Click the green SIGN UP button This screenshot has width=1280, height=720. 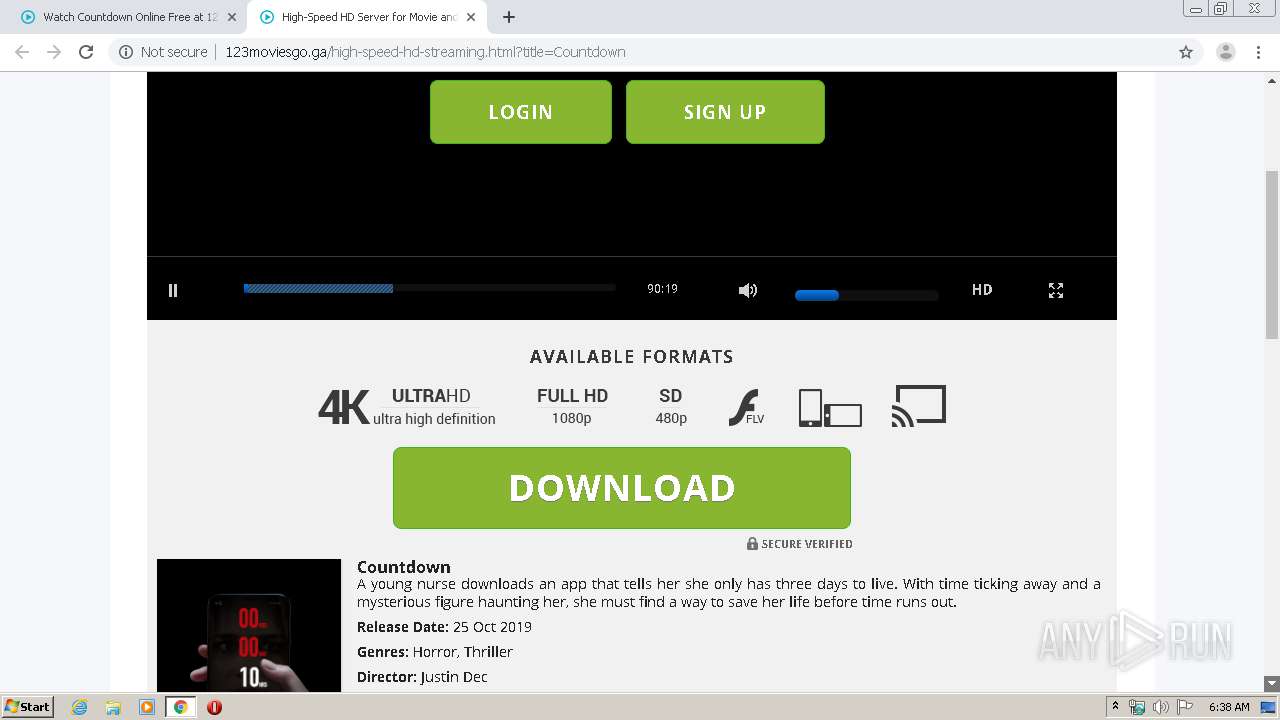pos(725,112)
